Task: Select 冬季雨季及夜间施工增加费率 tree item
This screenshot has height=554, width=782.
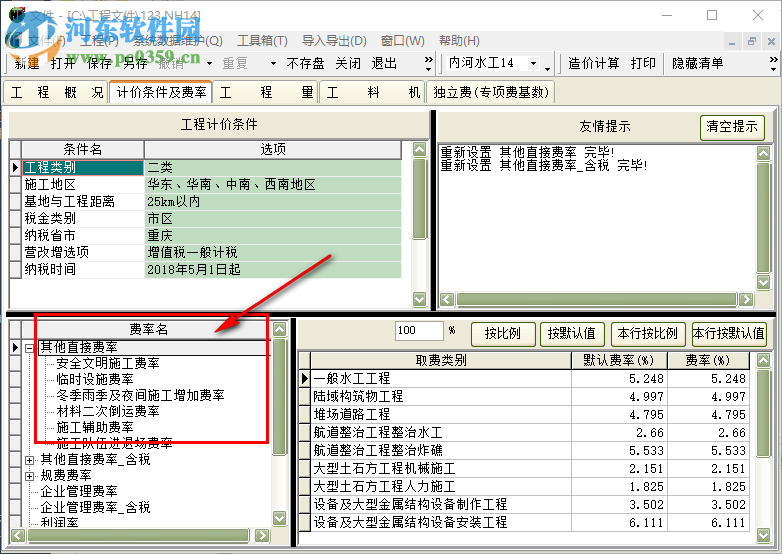Action: [x=140, y=395]
